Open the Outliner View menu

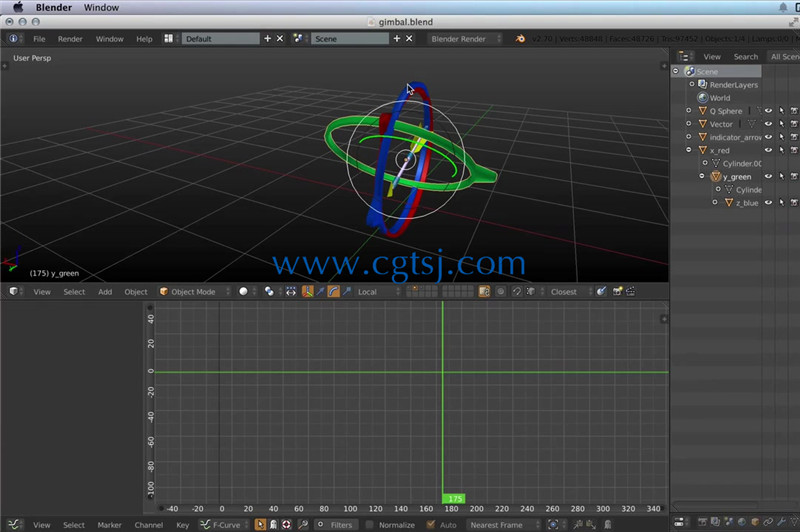[712, 57]
